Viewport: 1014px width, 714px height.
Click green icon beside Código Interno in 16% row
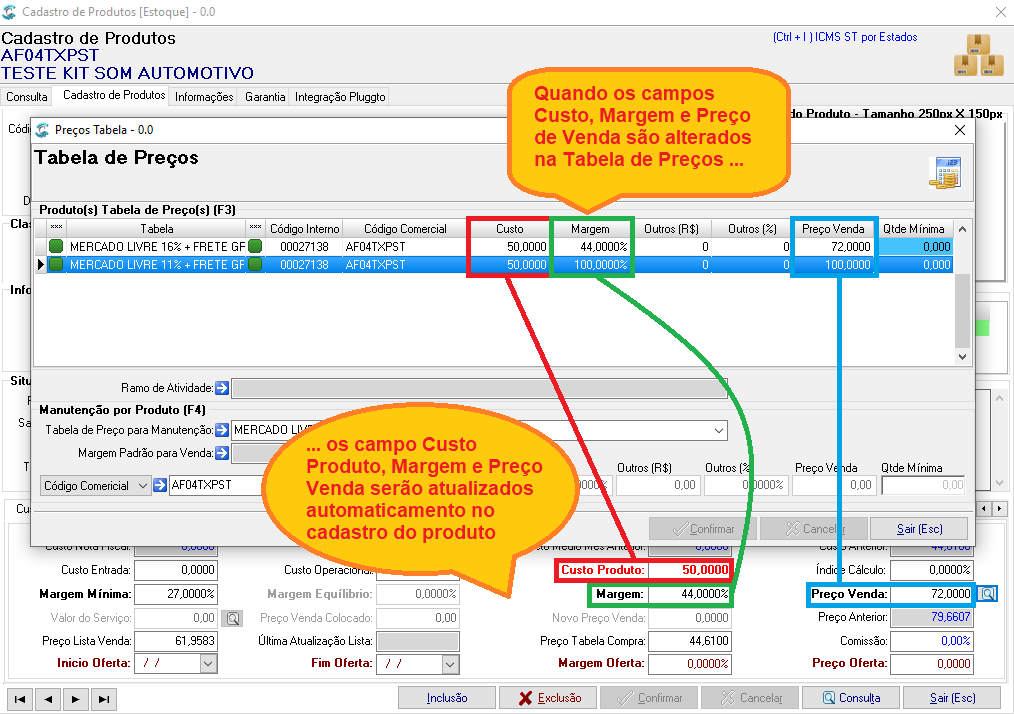coord(255,246)
